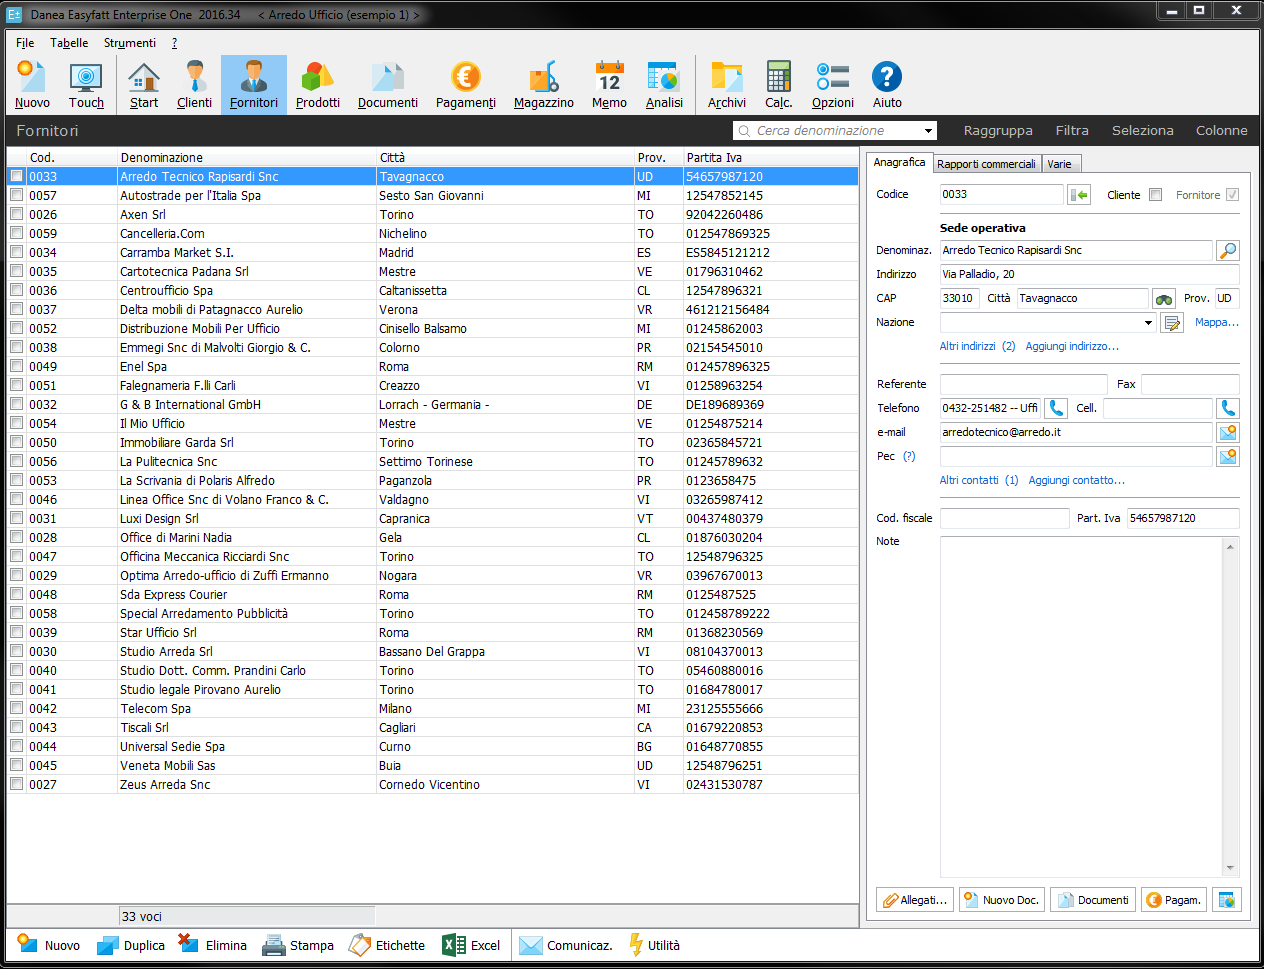The height and width of the screenshot is (969, 1264).
Task: Open the Memo calendar
Action: [609, 85]
